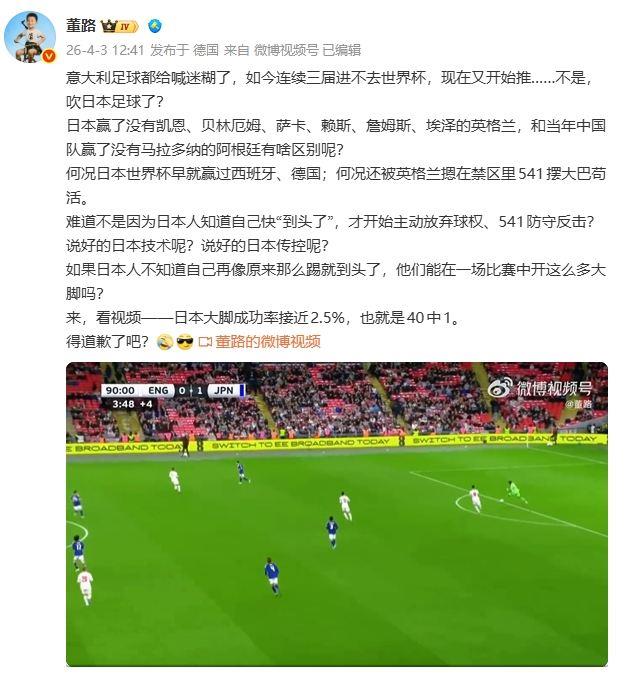Click the blue globe badge icon
626x682 pixels.
tap(155, 26)
